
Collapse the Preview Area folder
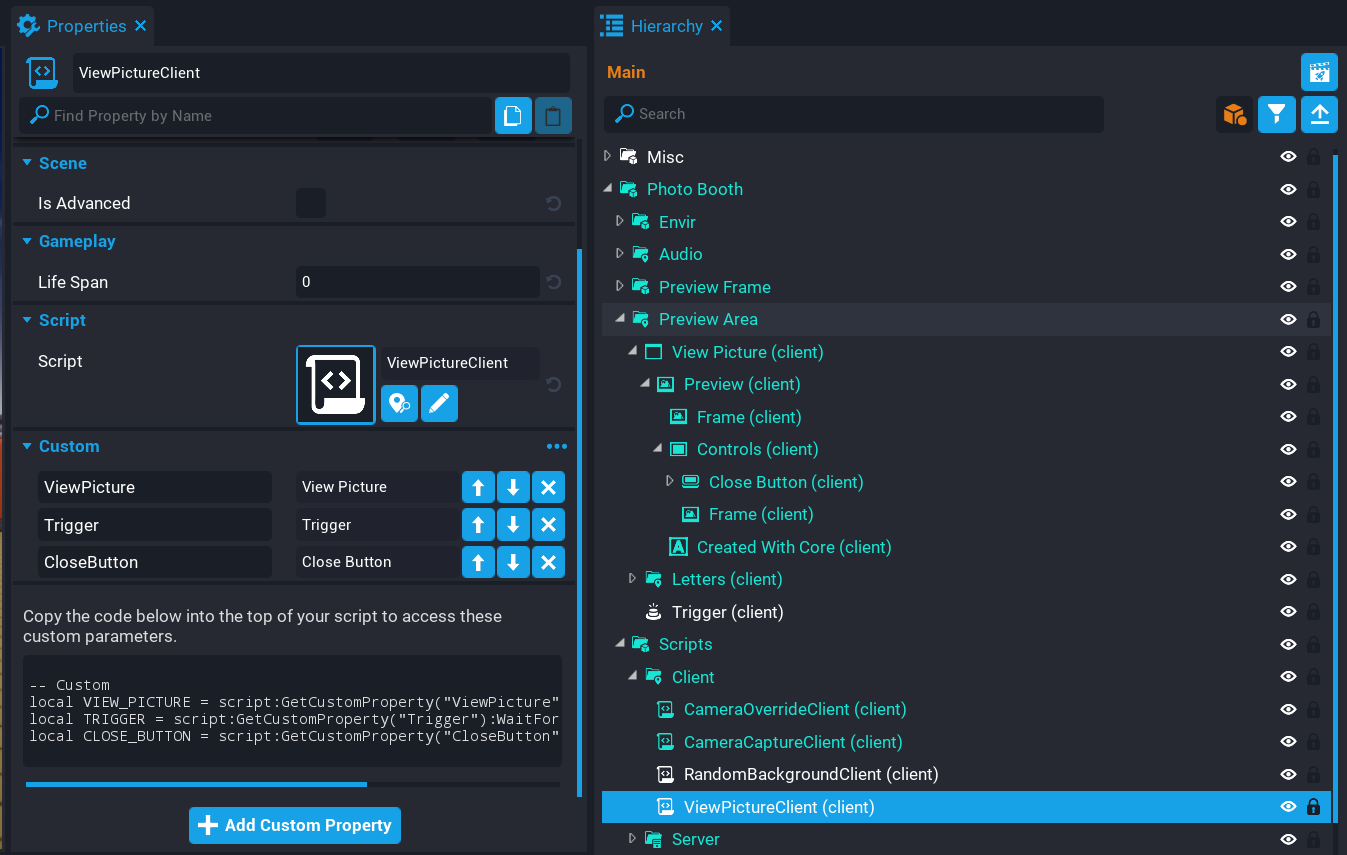click(x=620, y=319)
